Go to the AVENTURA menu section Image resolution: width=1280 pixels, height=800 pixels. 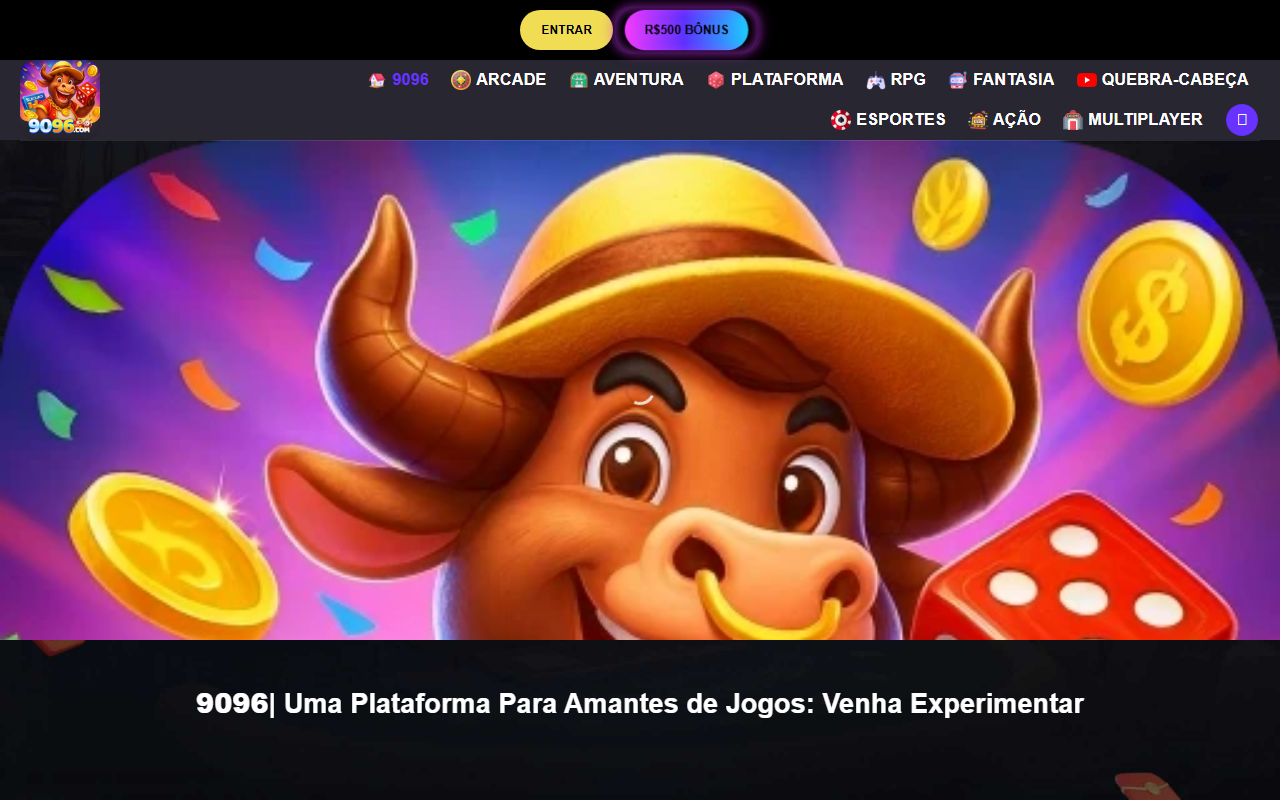(626, 80)
